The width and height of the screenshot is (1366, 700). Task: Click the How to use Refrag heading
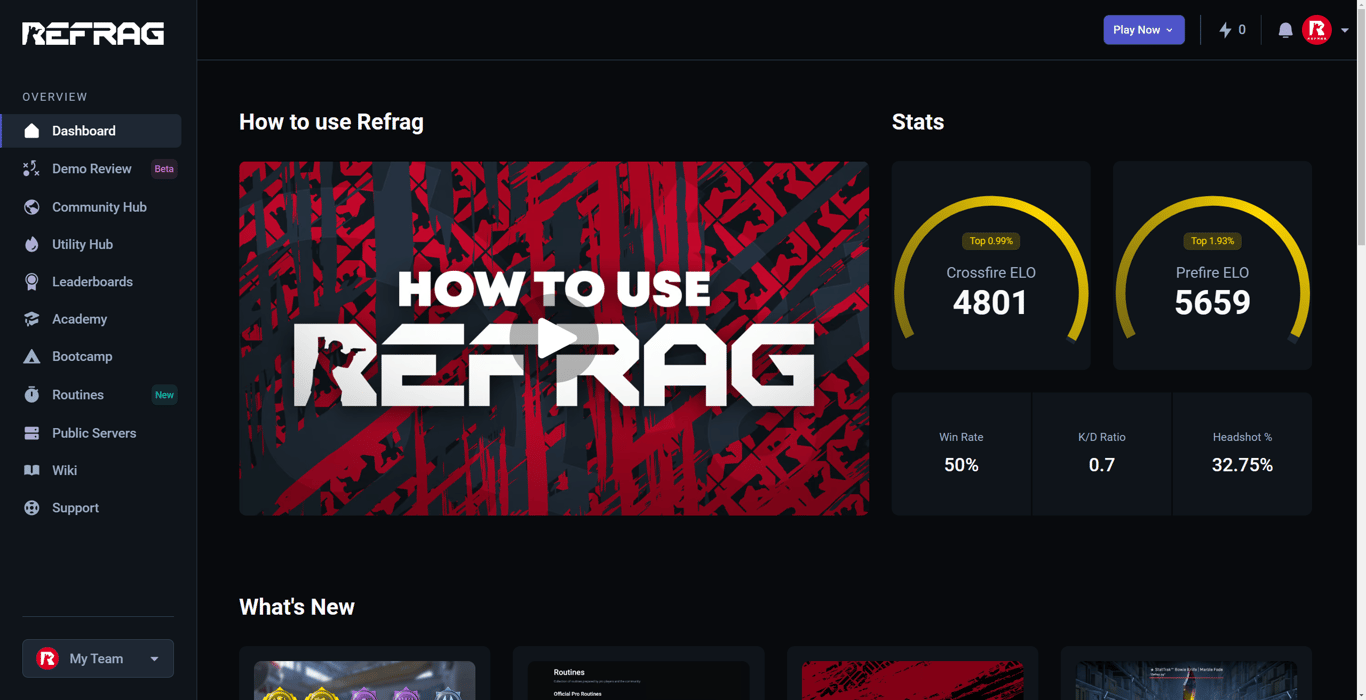[331, 122]
